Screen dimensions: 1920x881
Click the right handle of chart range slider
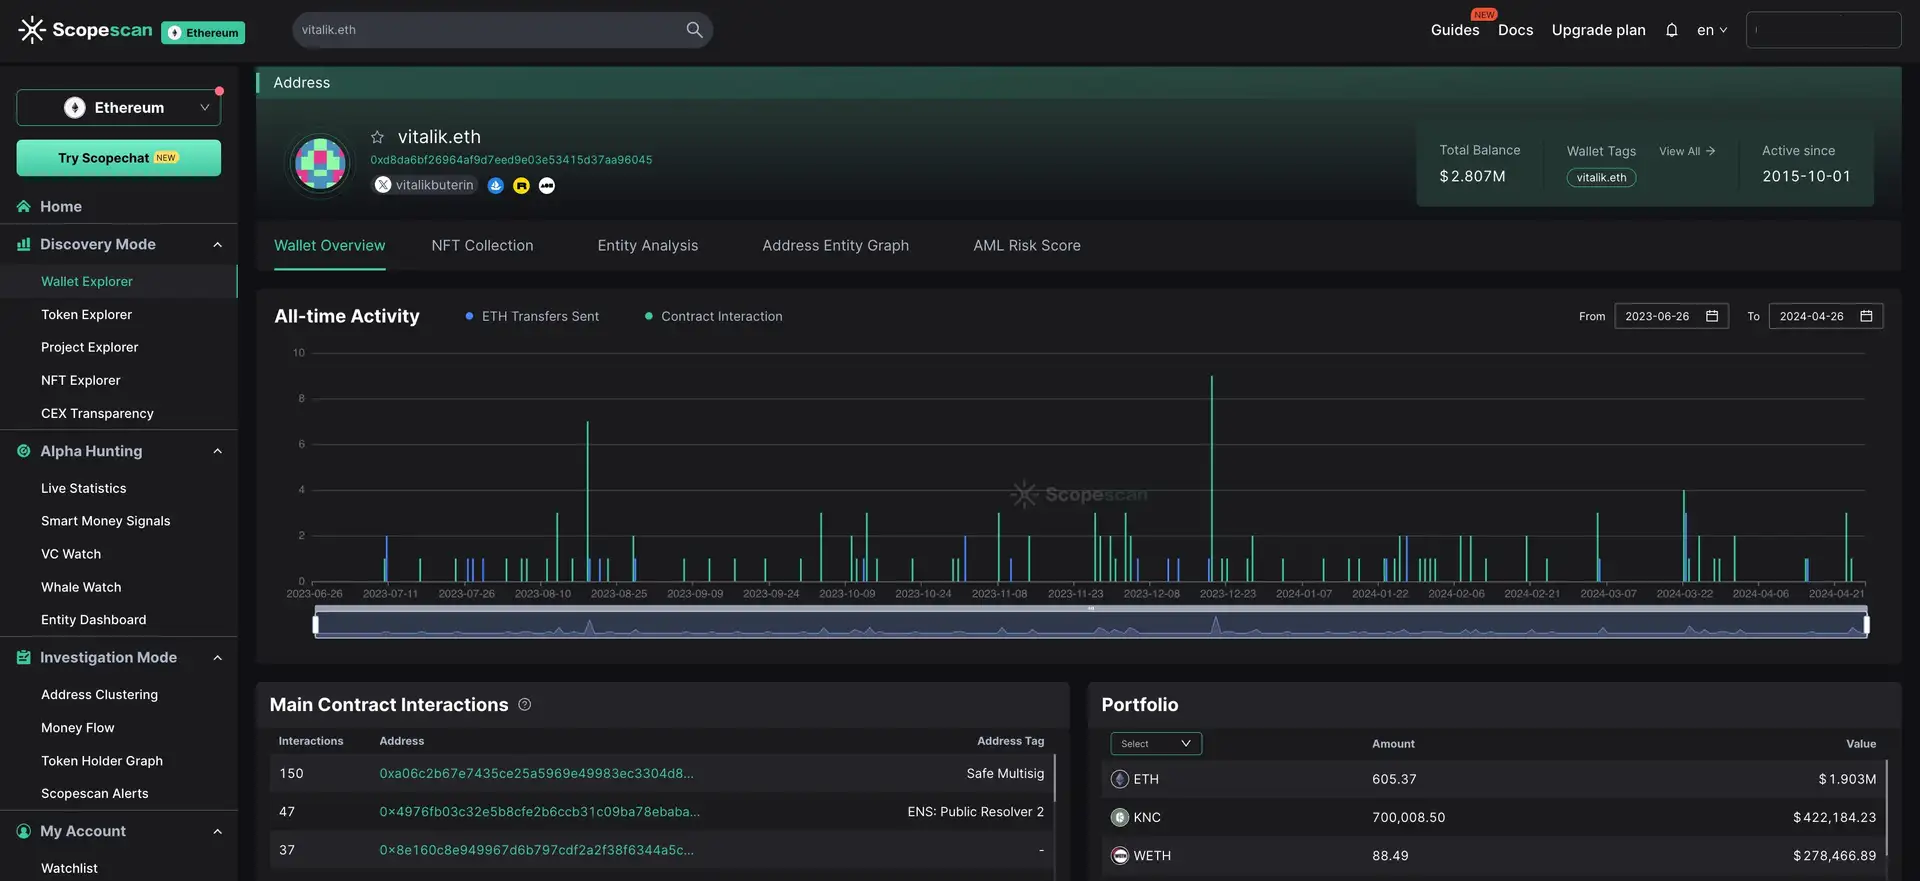(x=1865, y=625)
